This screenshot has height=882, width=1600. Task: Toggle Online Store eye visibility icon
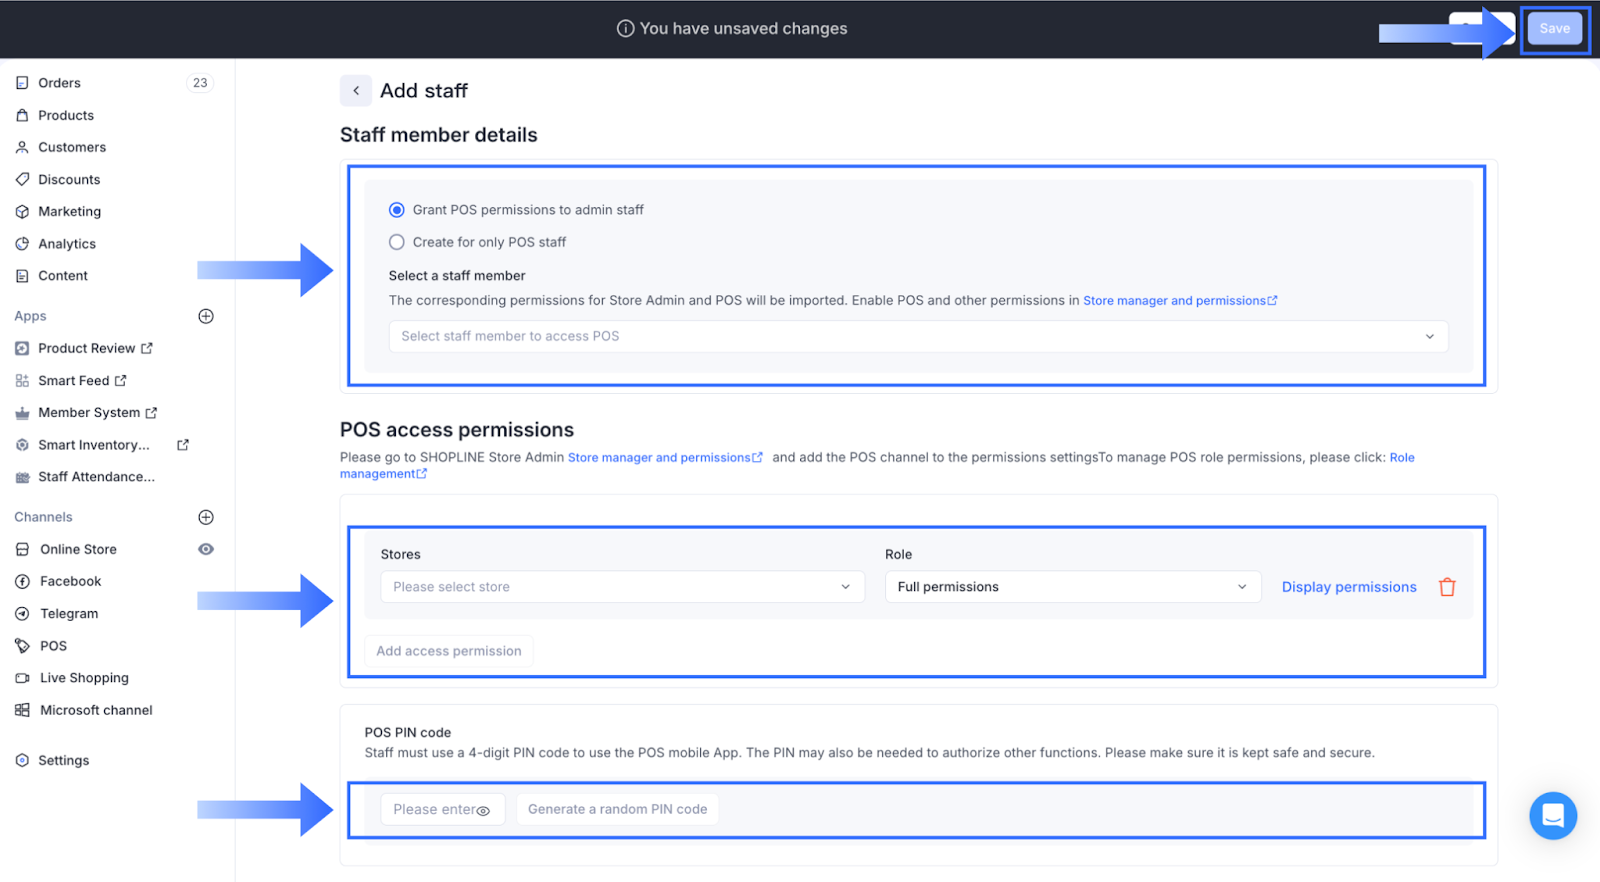click(206, 549)
